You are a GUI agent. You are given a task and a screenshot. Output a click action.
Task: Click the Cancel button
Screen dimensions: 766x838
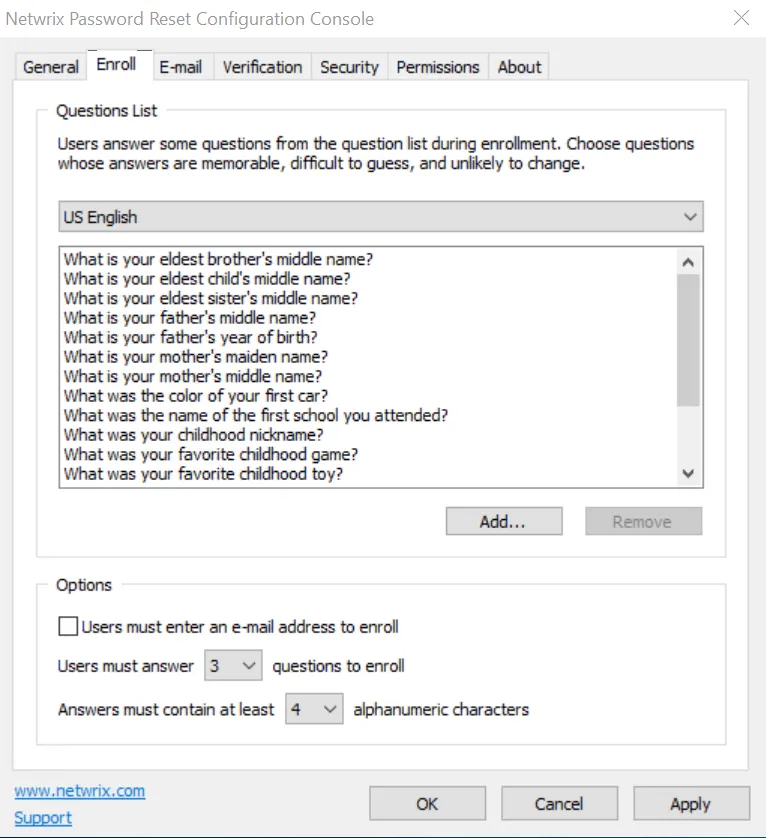click(560, 803)
